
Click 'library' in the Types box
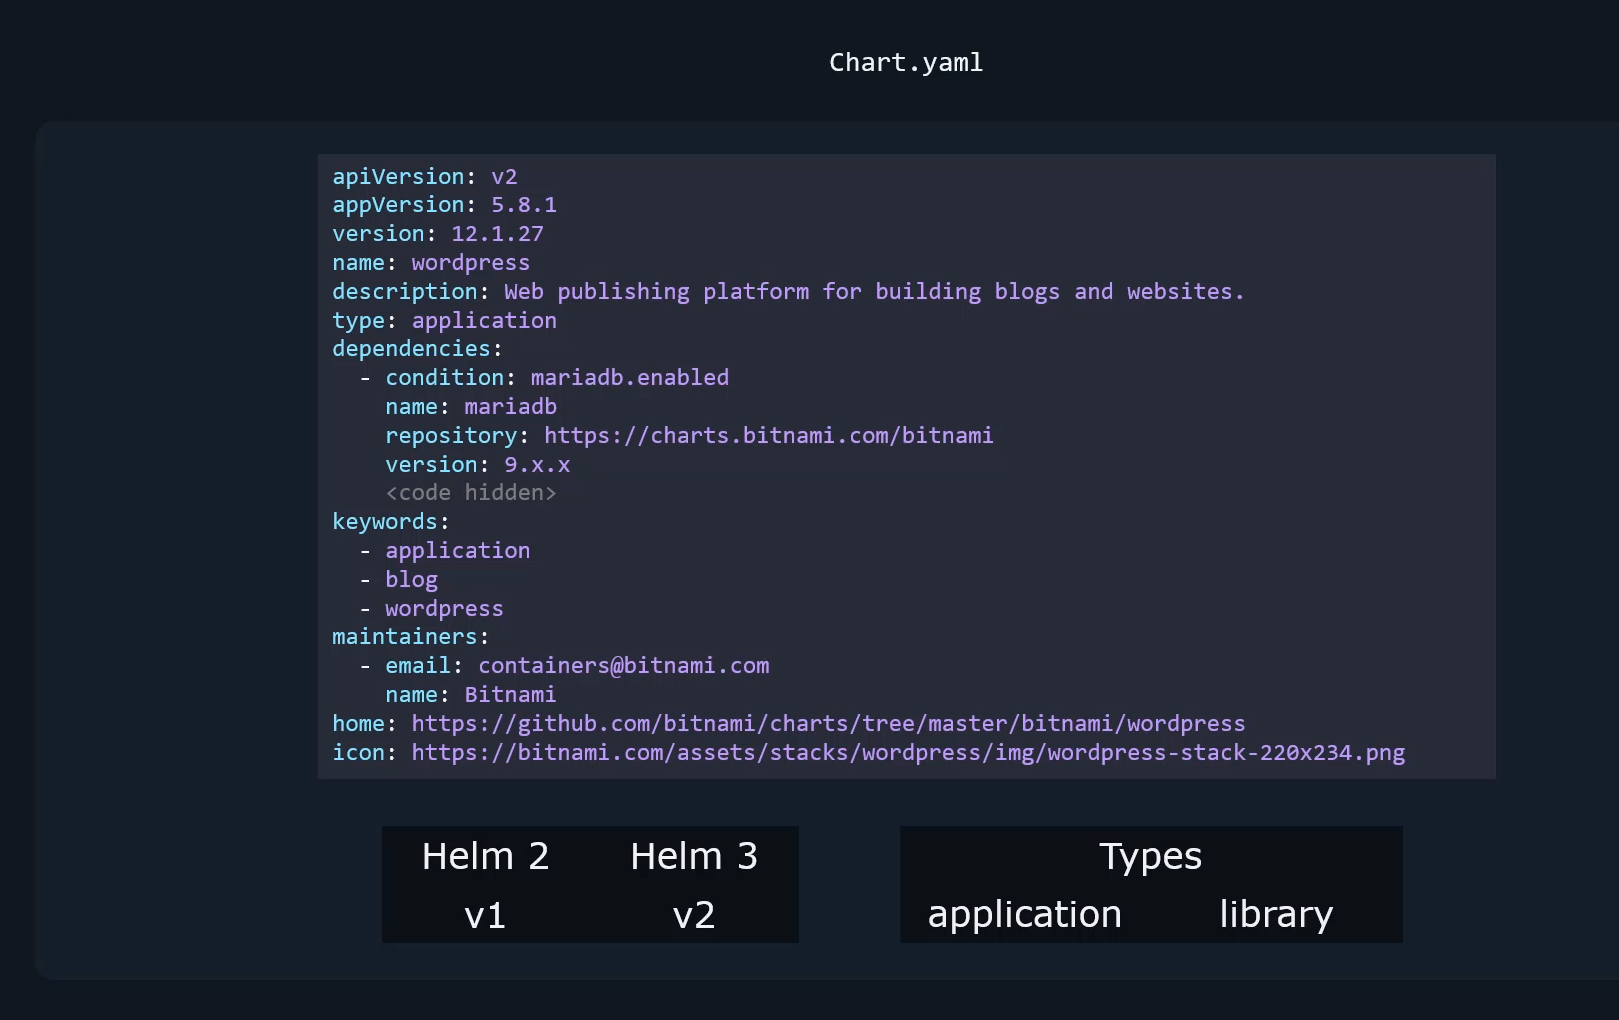point(1276,915)
